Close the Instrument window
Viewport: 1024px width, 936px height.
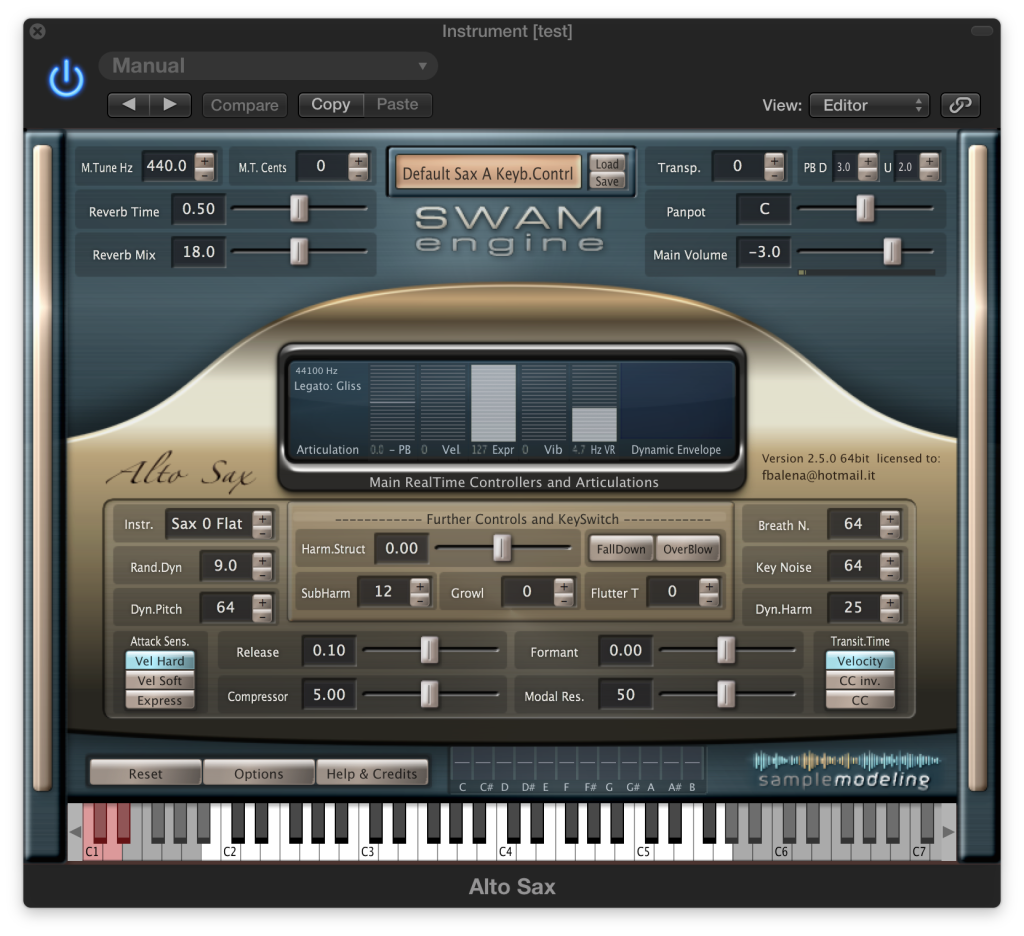[38, 31]
